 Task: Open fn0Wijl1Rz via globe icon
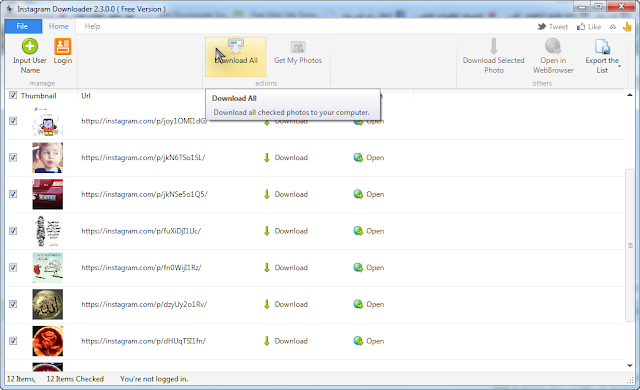[x=358, y=268]
